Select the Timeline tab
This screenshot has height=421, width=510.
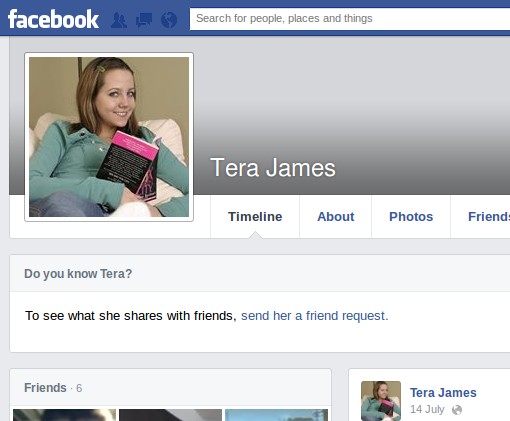pyautogui.click(x=255, y=217)
